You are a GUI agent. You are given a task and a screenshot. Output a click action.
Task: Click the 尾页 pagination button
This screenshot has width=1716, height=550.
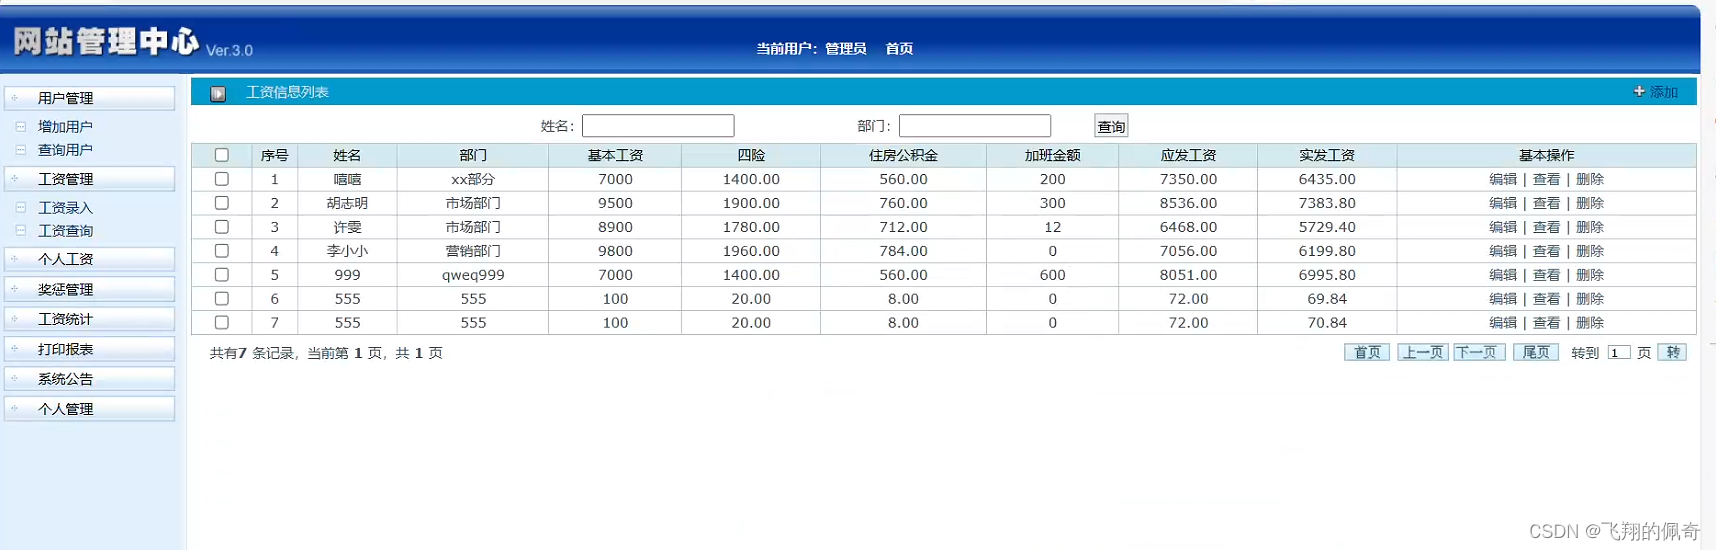tap(1536, 352)
